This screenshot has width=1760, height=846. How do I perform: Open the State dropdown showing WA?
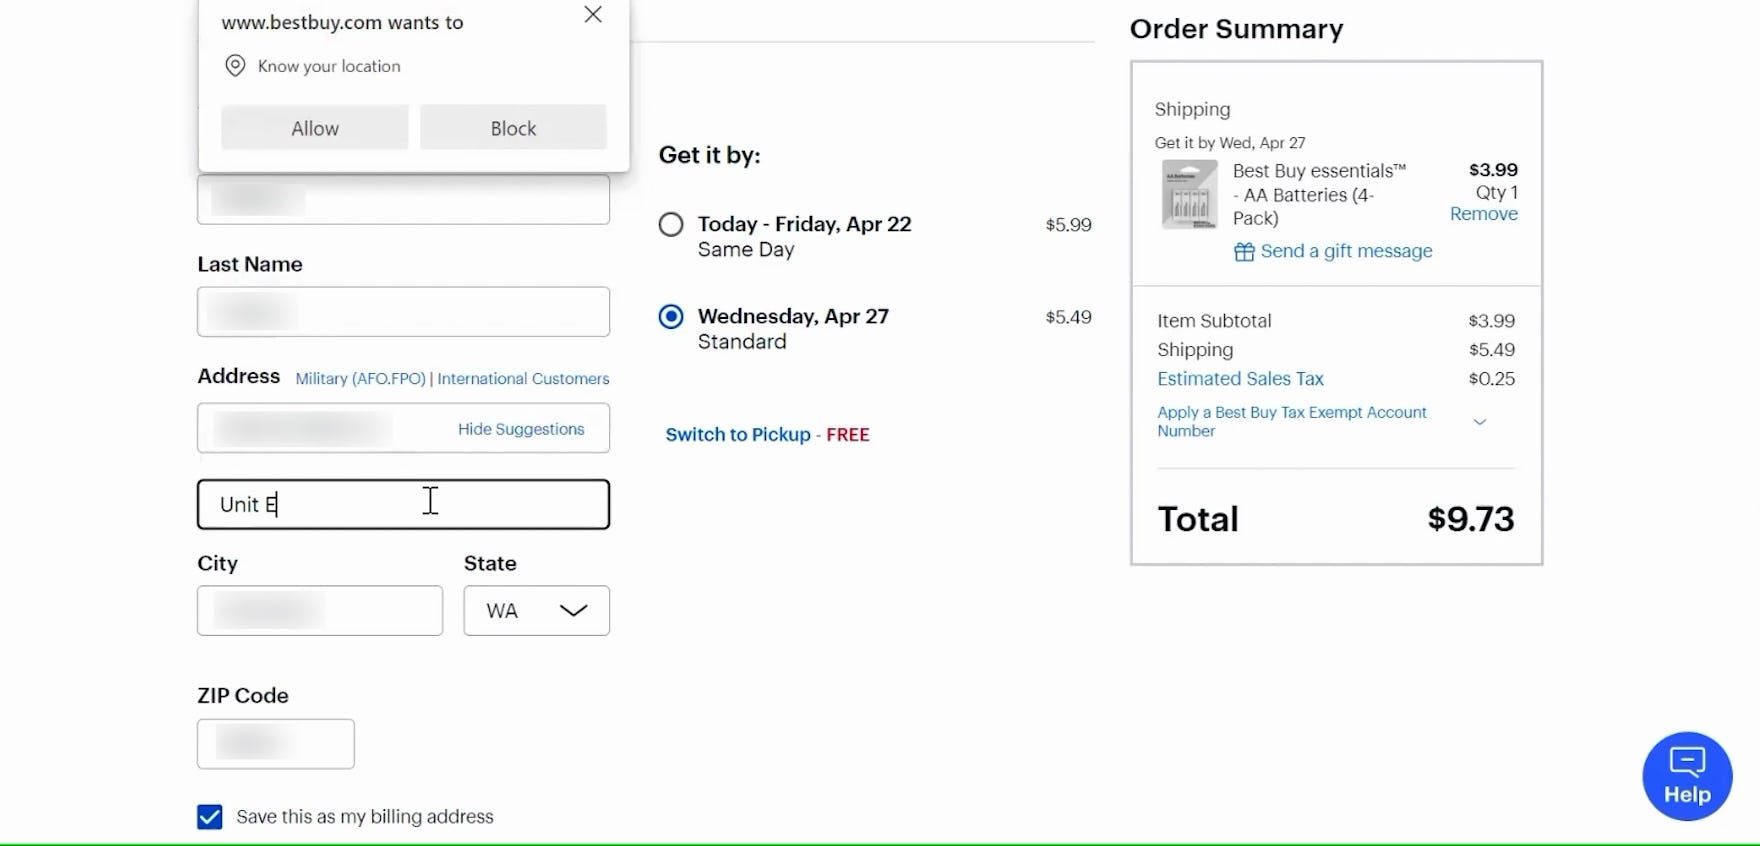click(x=536, y=611)
